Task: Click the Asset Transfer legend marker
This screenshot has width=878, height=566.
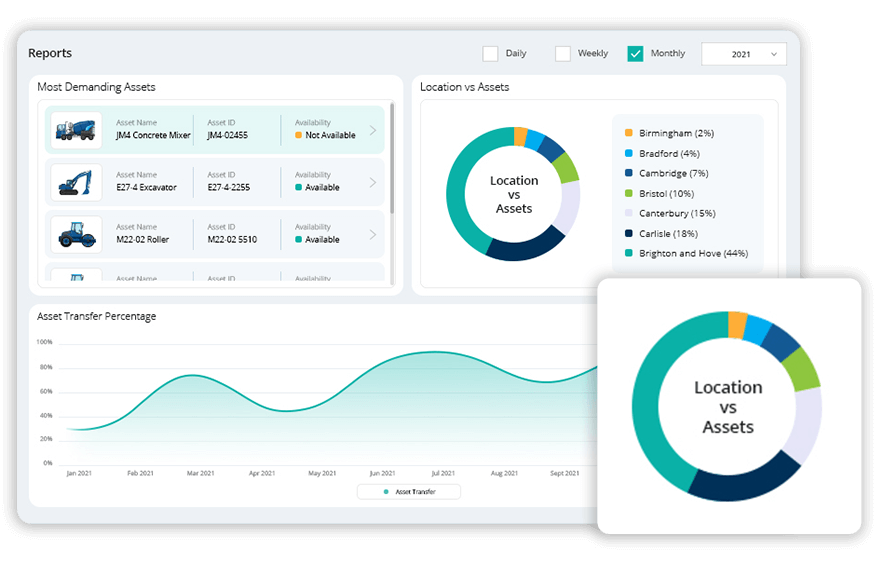Action: (386, 492)
